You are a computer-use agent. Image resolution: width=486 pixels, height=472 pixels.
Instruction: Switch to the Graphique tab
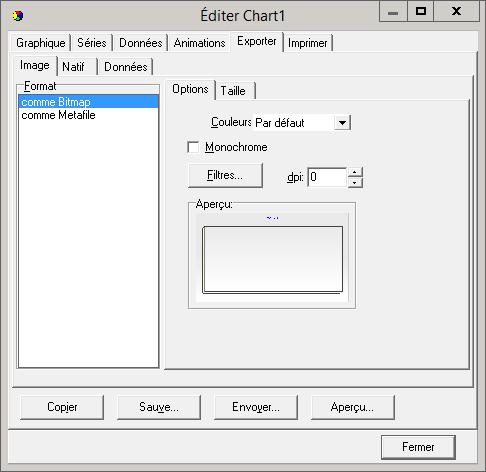click(x=41, y=43)
